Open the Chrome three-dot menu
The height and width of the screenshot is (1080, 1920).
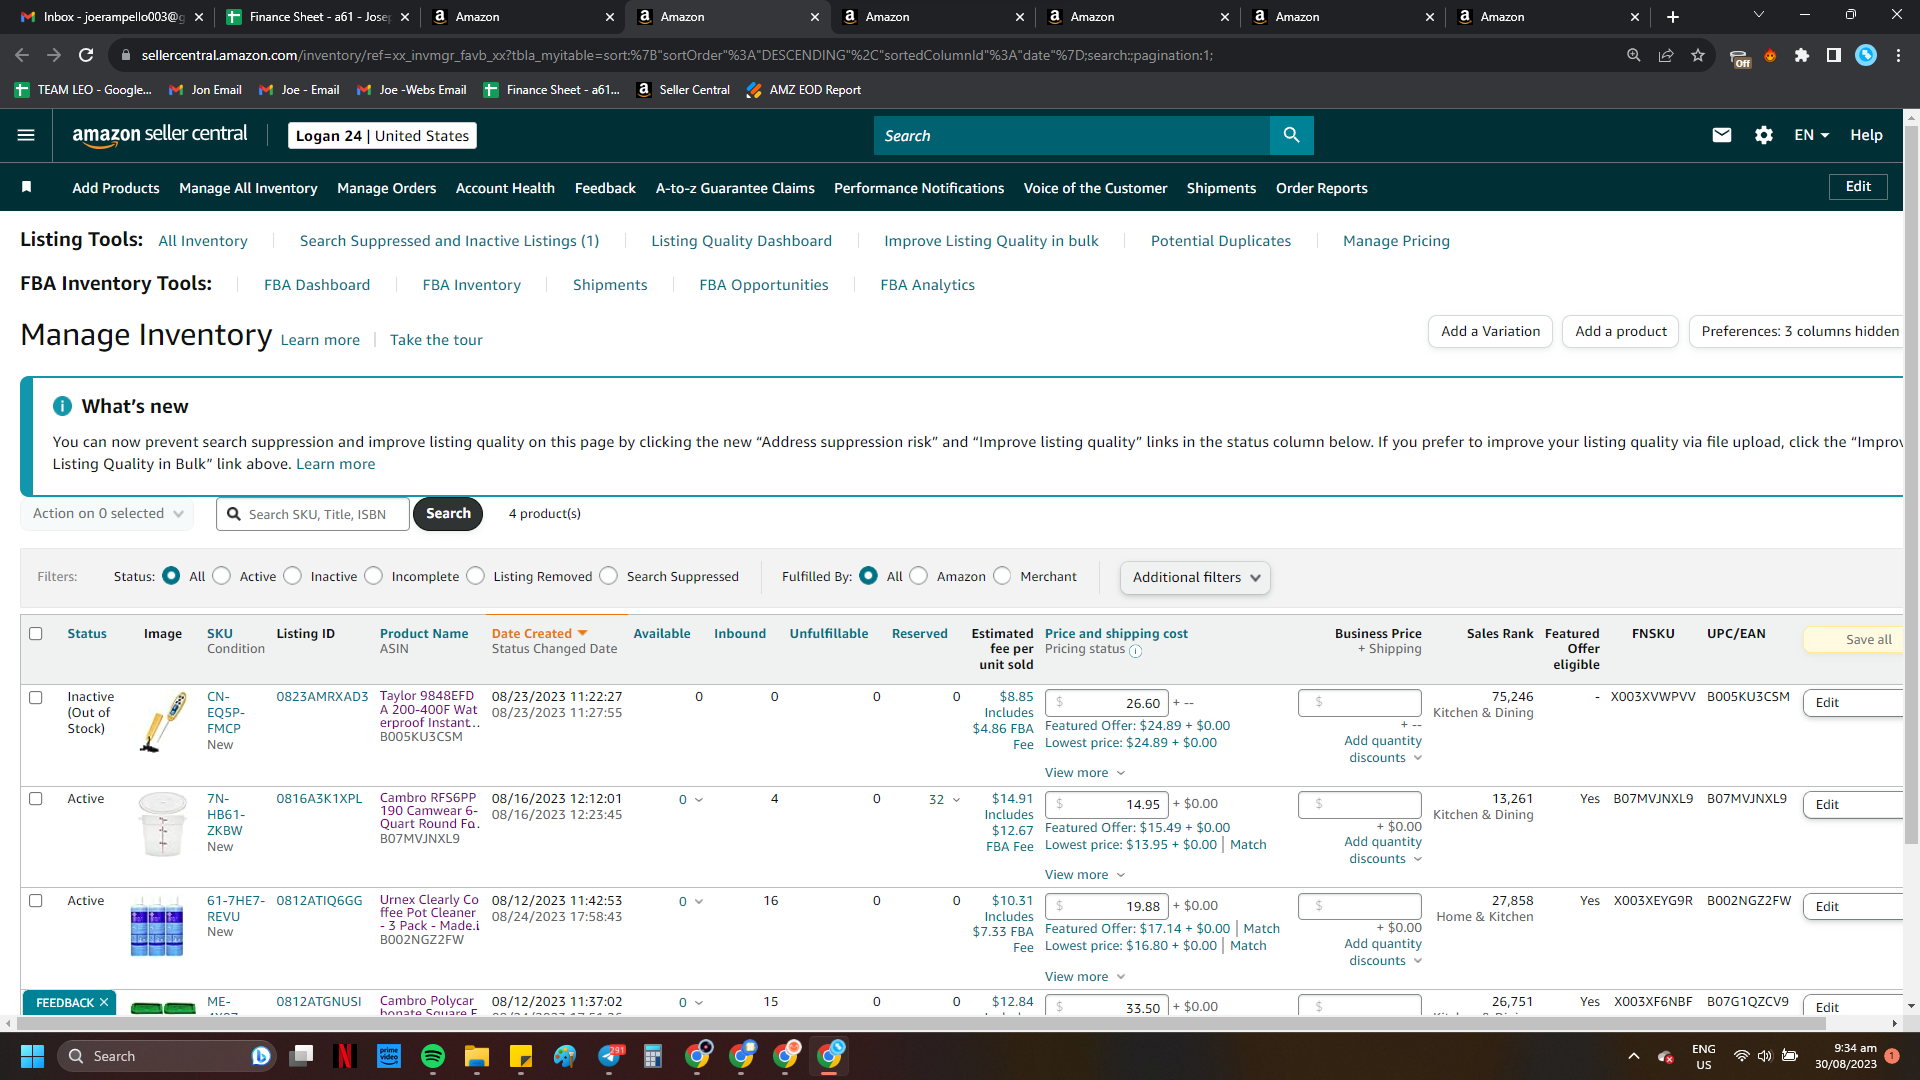[x=1898, y=55]
